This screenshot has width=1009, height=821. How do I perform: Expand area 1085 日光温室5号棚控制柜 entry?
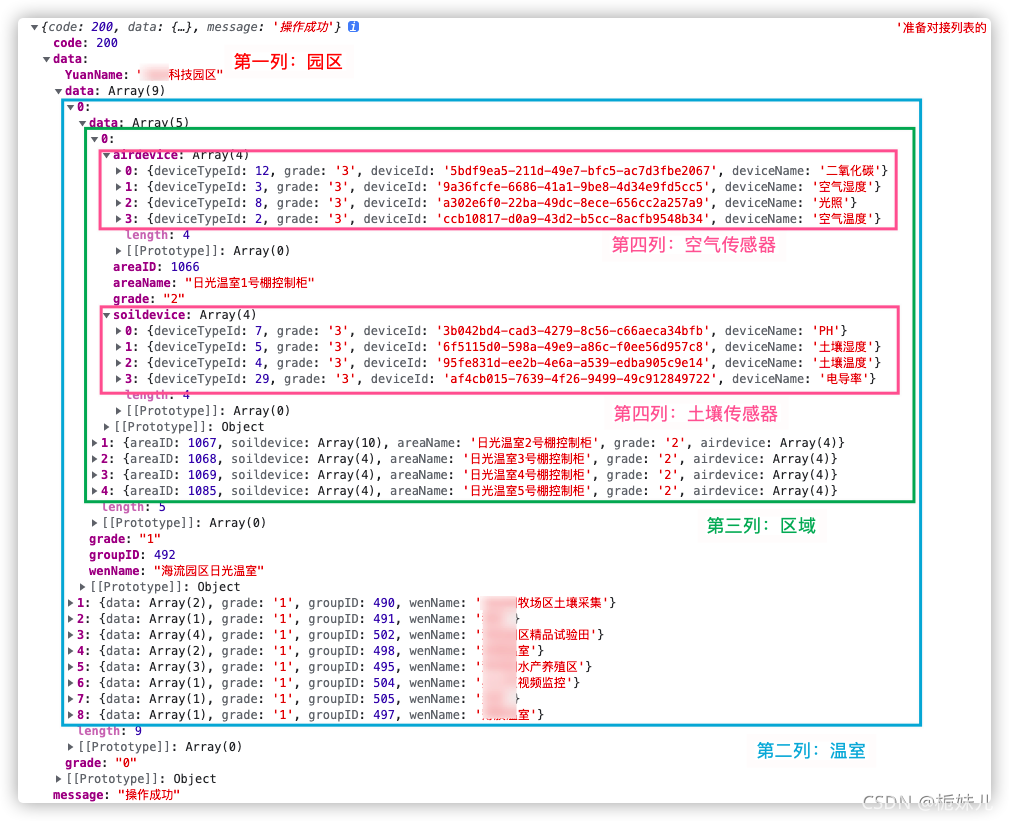(x=96, y=491)
